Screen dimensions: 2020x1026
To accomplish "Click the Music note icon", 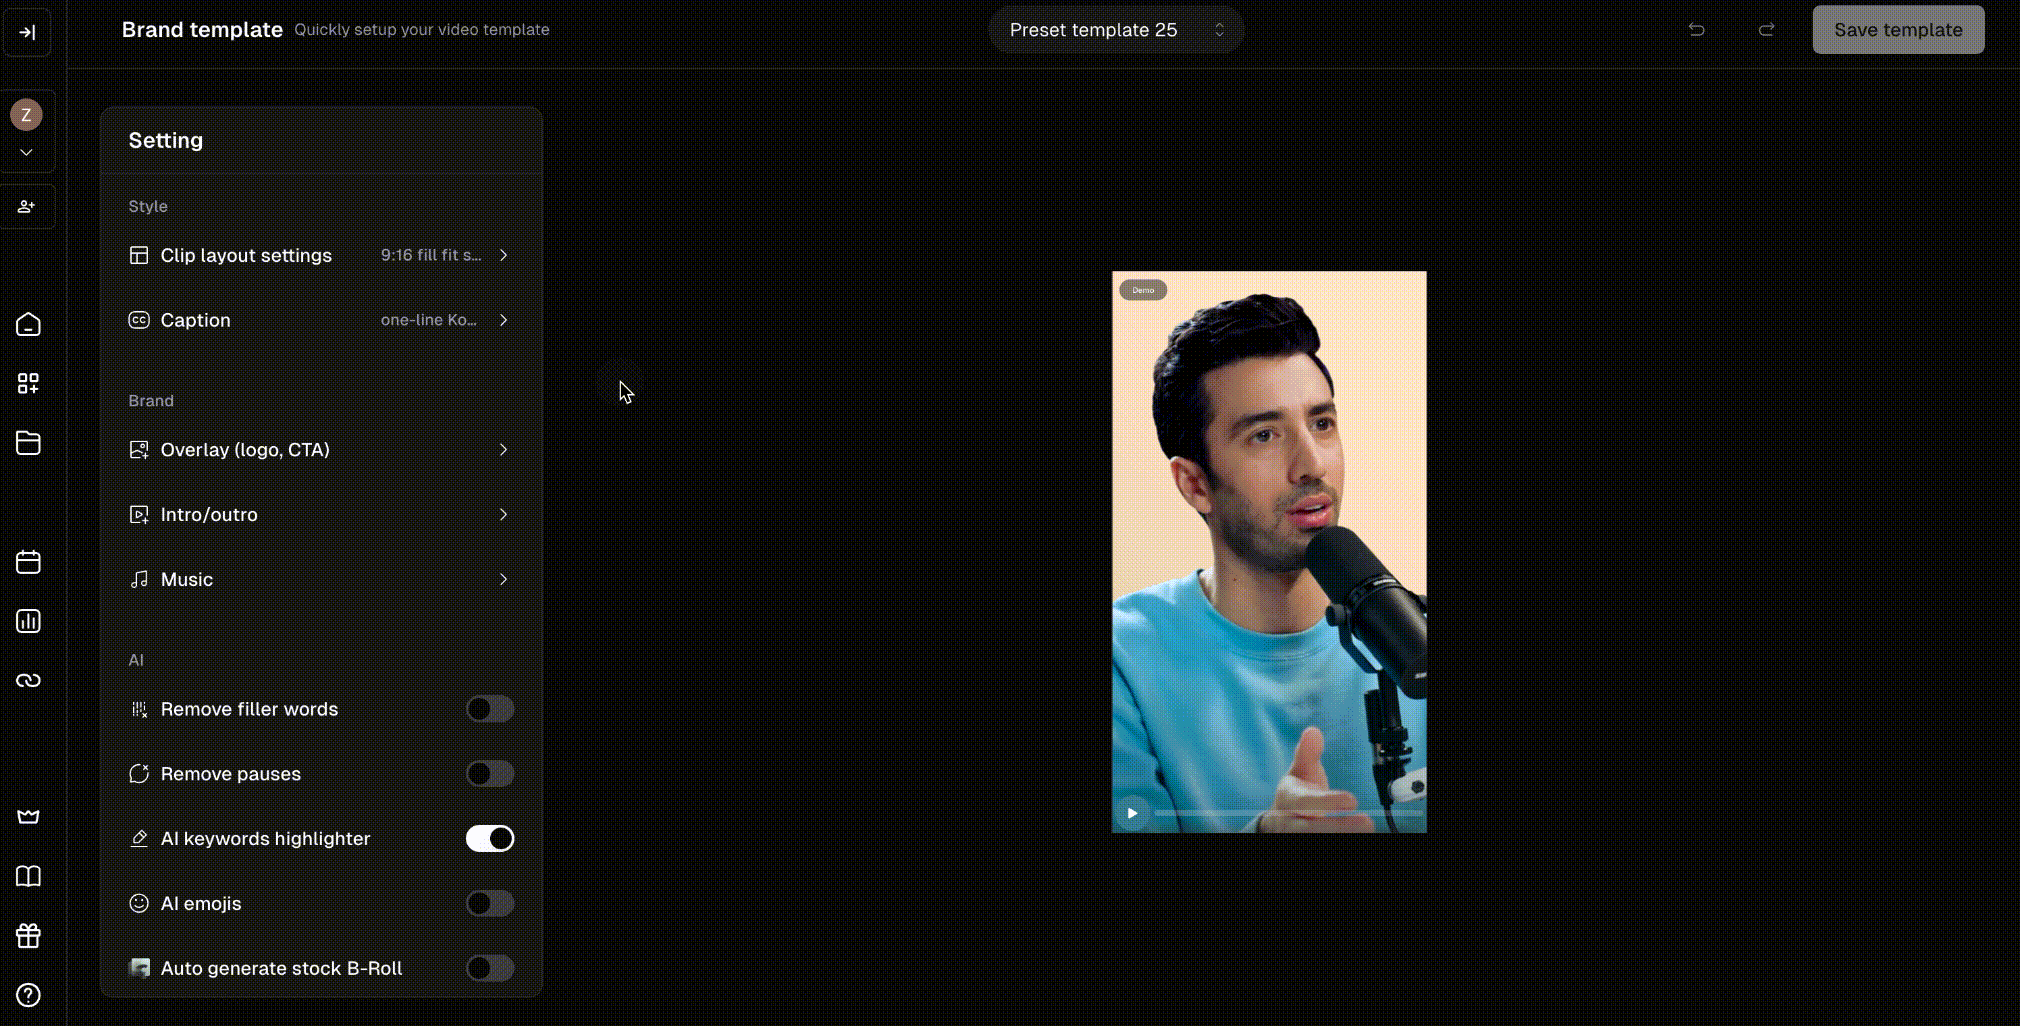I will (139, 580).
